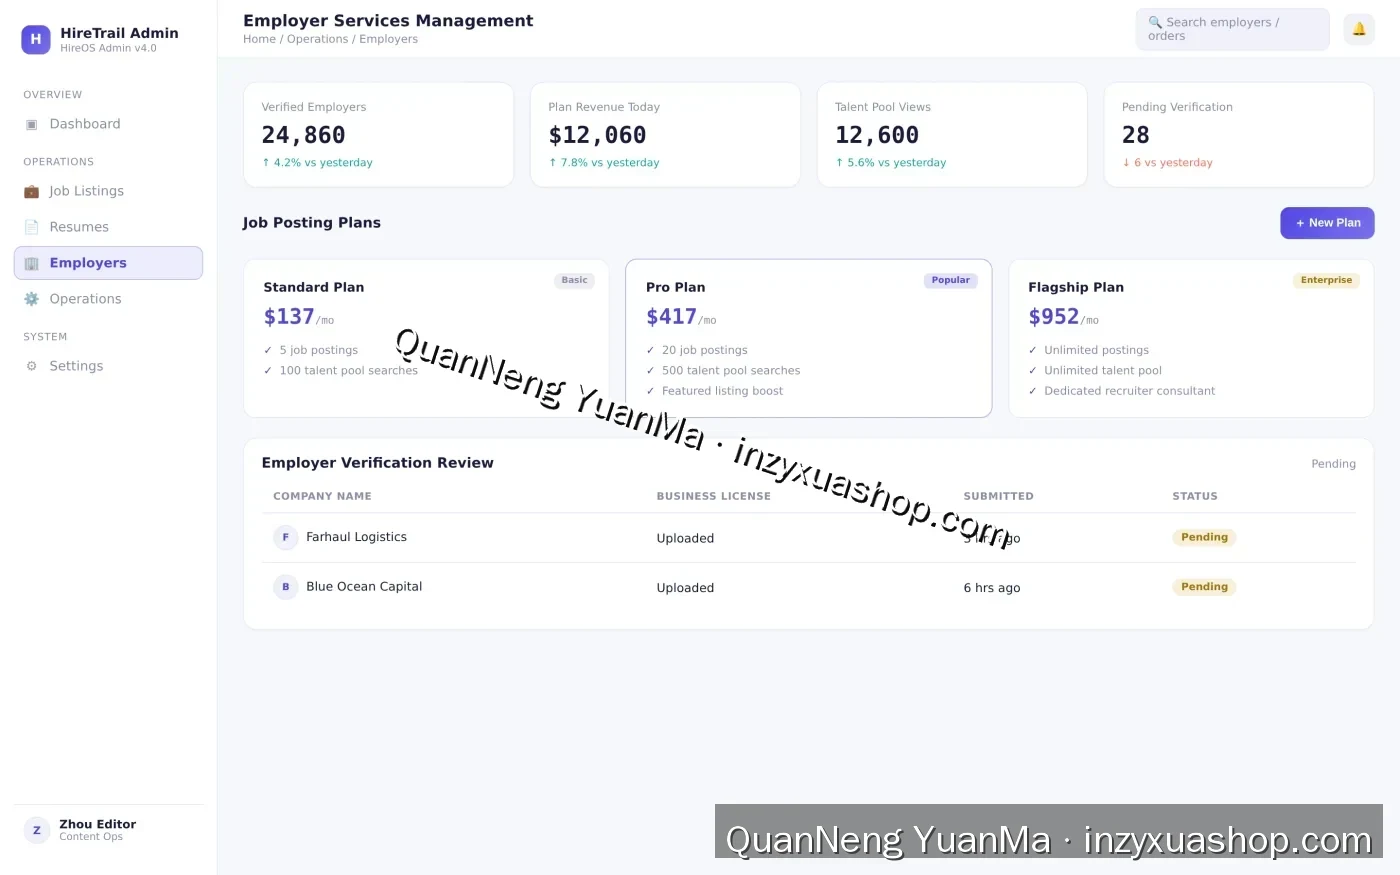Go to the Resumes section

click(x=108, y=227)
